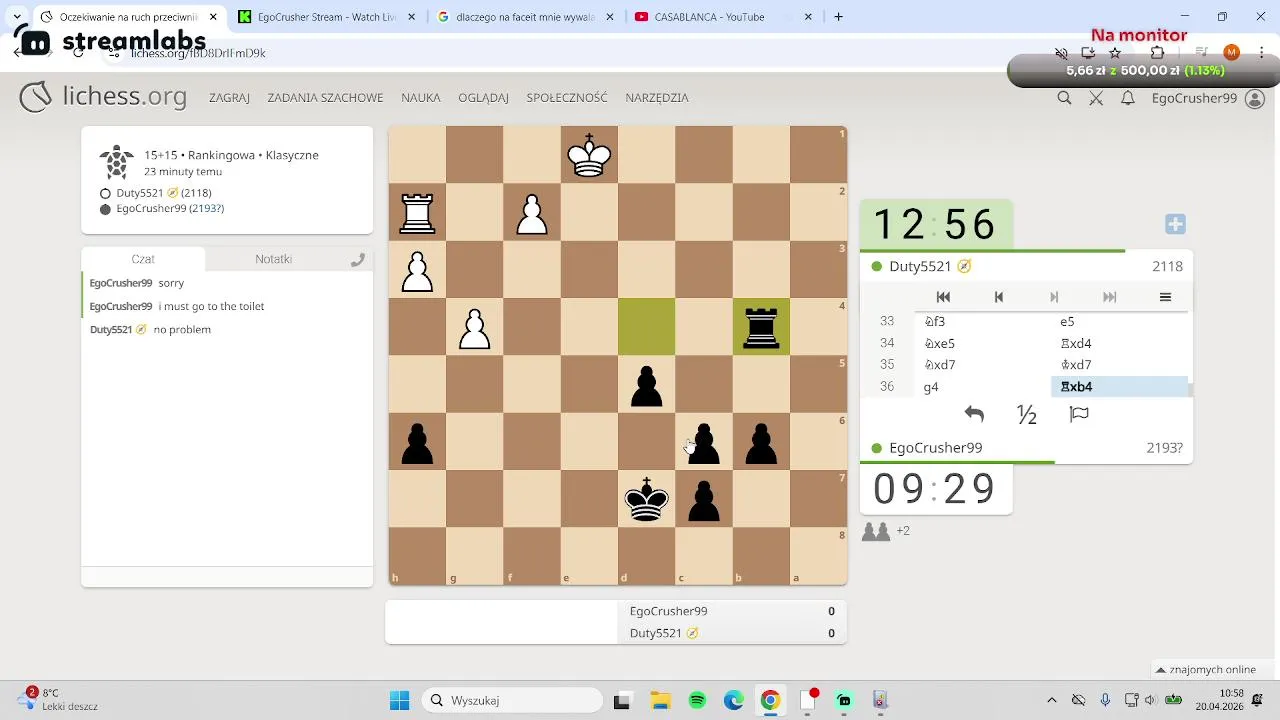1280x720 pixels.
Task: Jump to the last move
Action: (1109, 297)
